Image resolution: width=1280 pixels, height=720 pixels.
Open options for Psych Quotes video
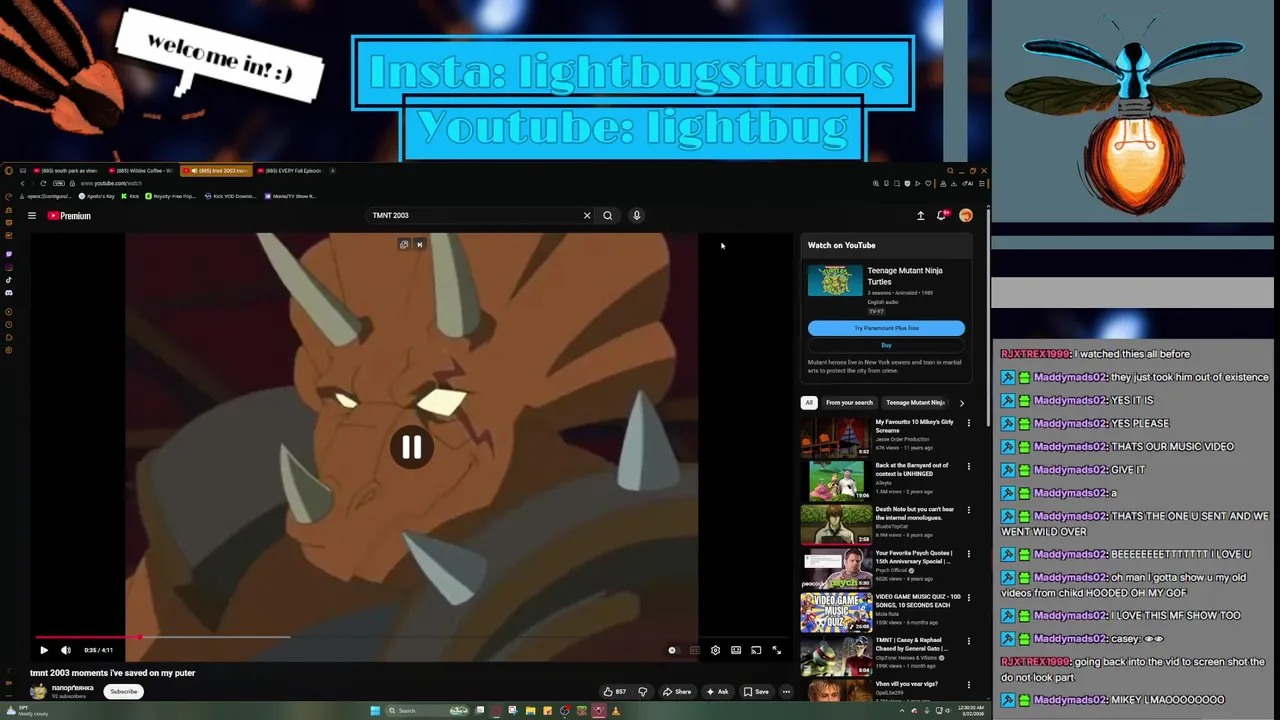click(968, 554)
